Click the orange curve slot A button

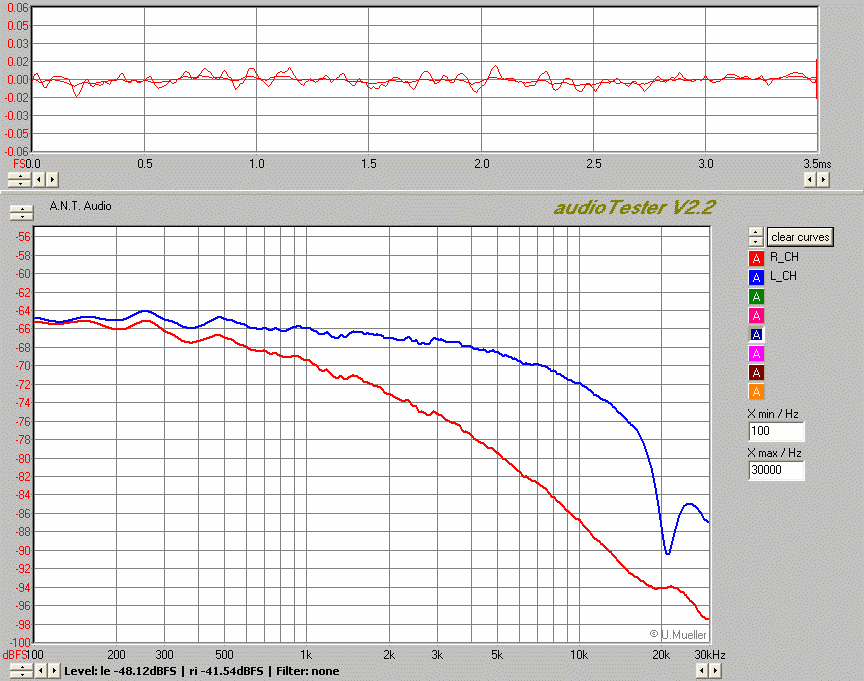click(x=756, y=392)
